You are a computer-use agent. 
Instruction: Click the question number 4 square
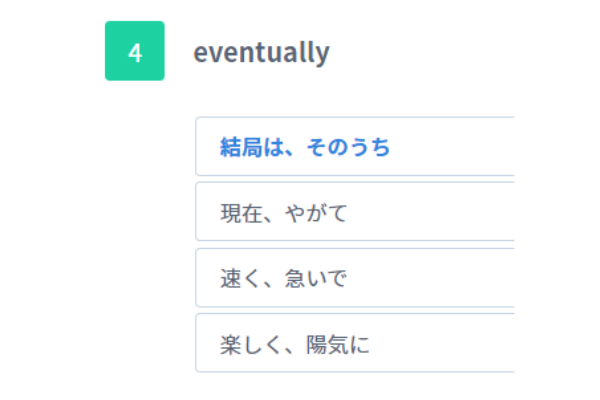[x=134, y=51]
